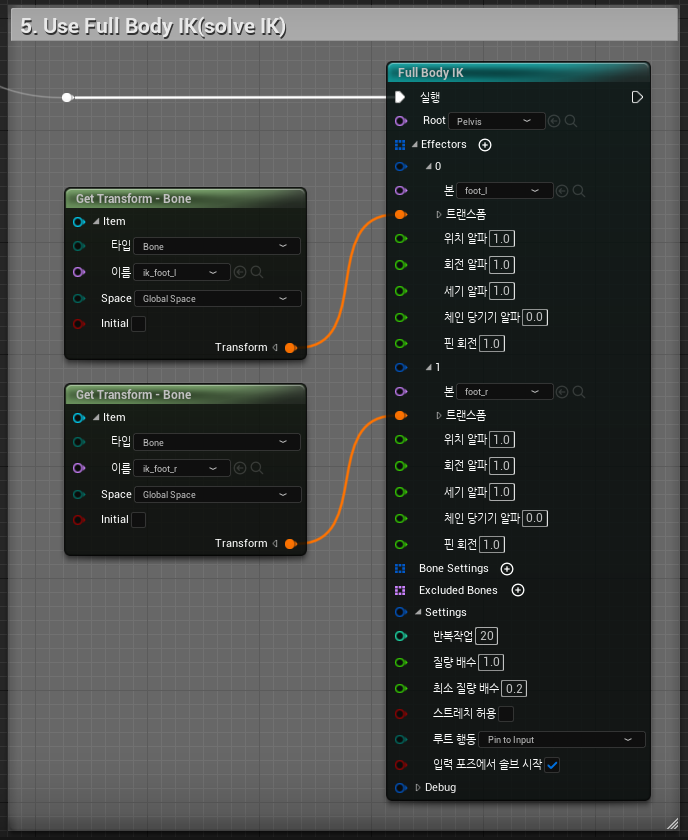
Task: Click the Full Body IK execution input pin
Action: [x=400, y=97]
